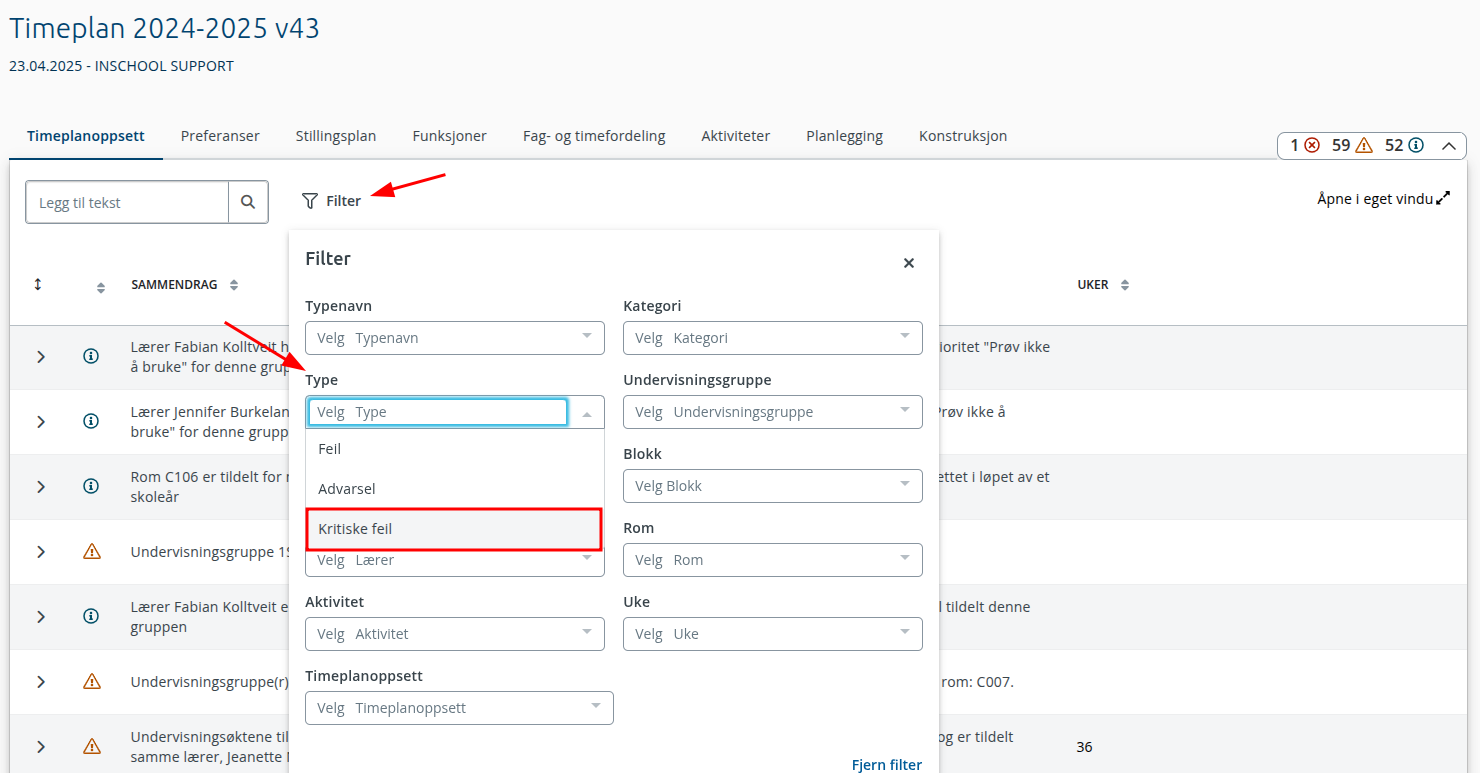This screenshot has height=773, width=1480.
Task: Open the Stillingsplan tab
Action: click(336, 136)
